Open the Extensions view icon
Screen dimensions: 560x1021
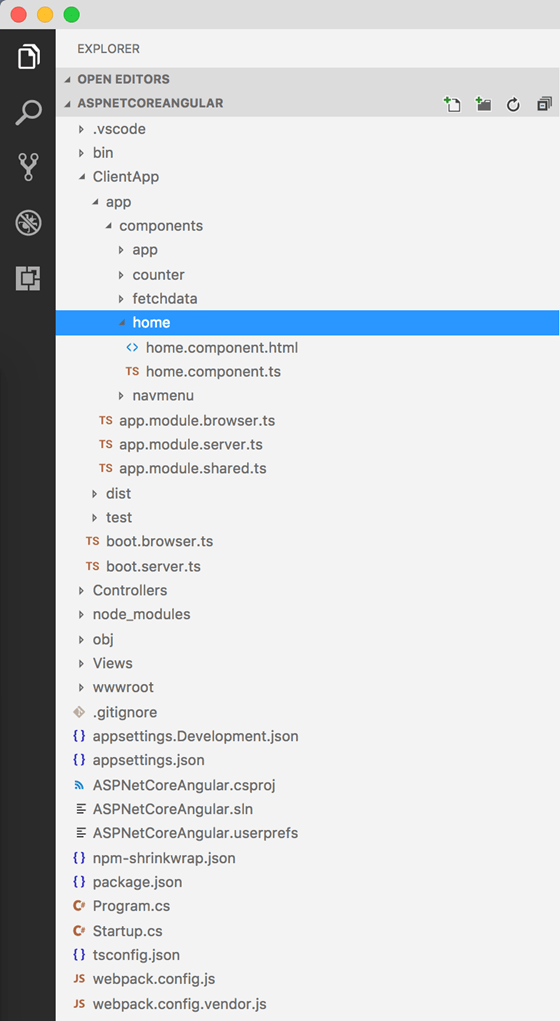(28, 278)
